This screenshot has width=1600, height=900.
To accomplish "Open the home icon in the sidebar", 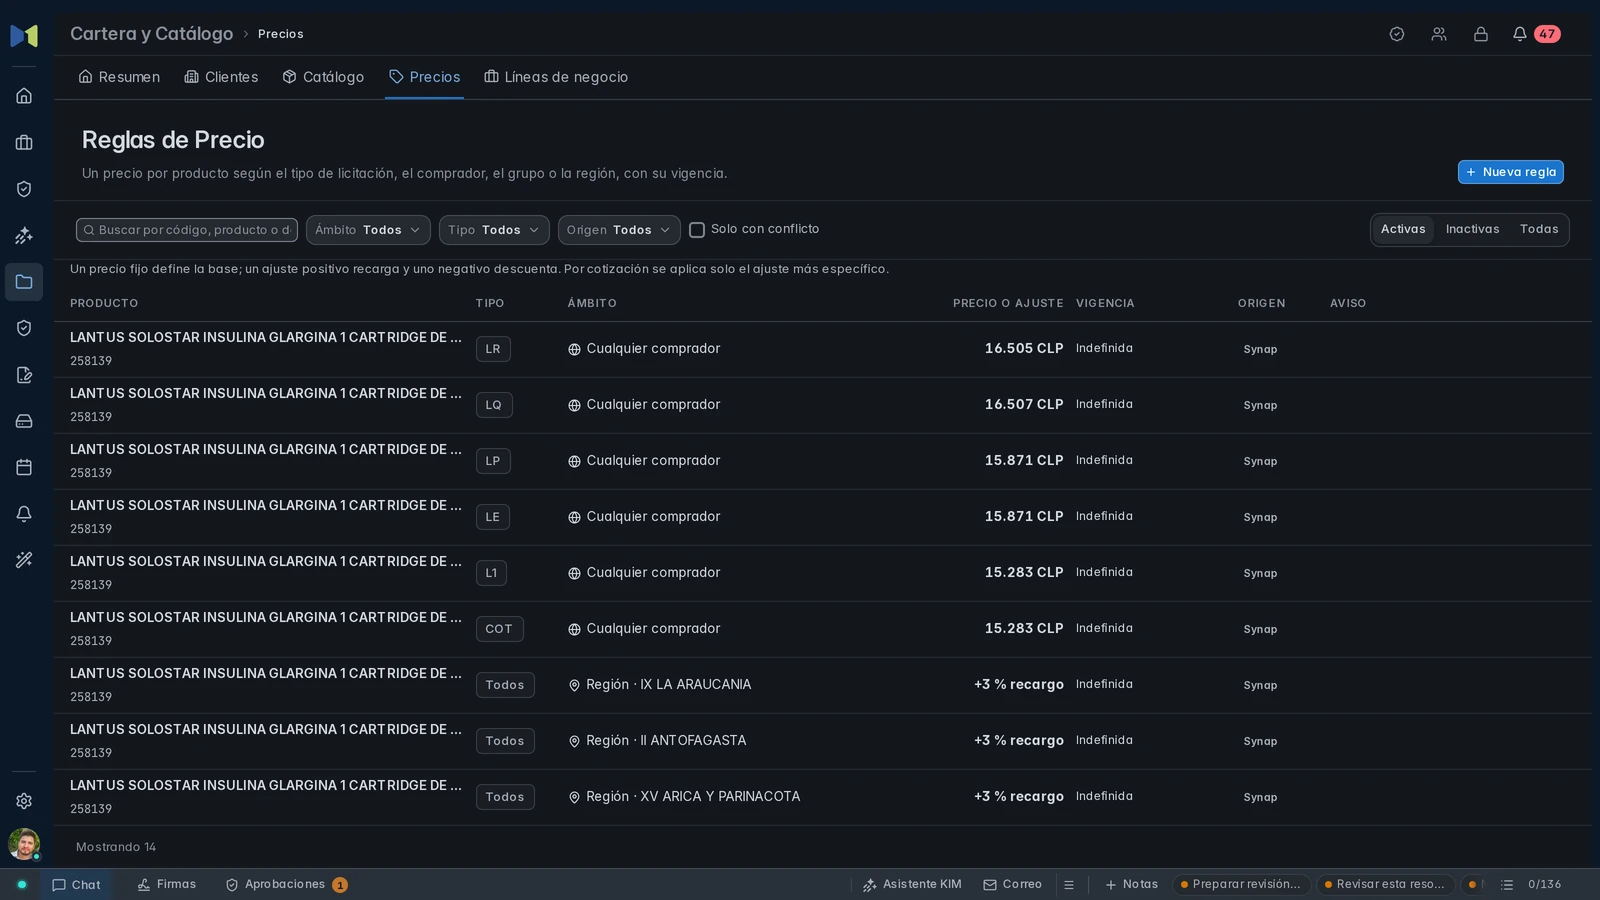I will (24, 96).
